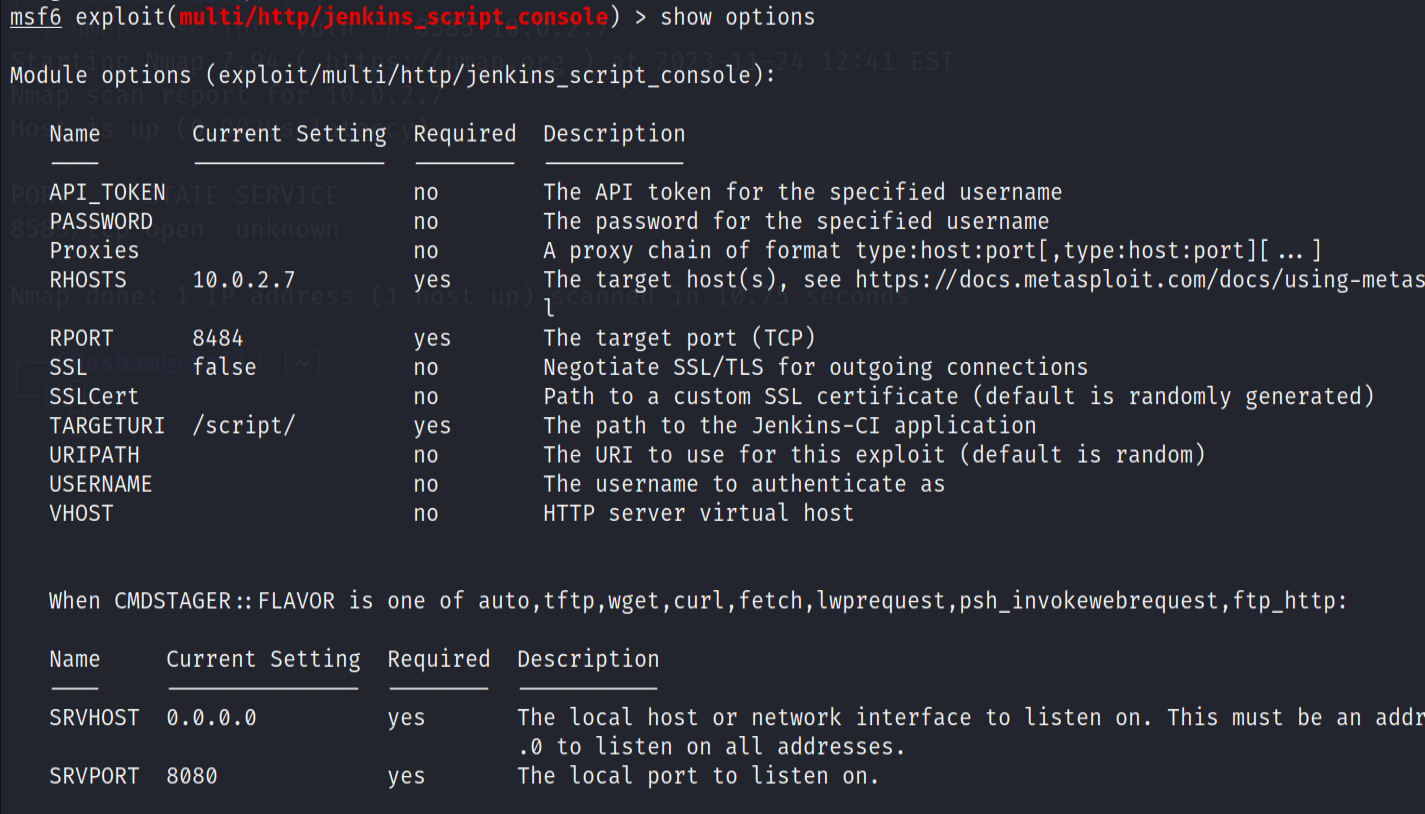Image resolution: width=1425 pixels, height=814 pixels.
Task: Click the 'yes' required value for RHOSTS
Action: pos(432,280)
